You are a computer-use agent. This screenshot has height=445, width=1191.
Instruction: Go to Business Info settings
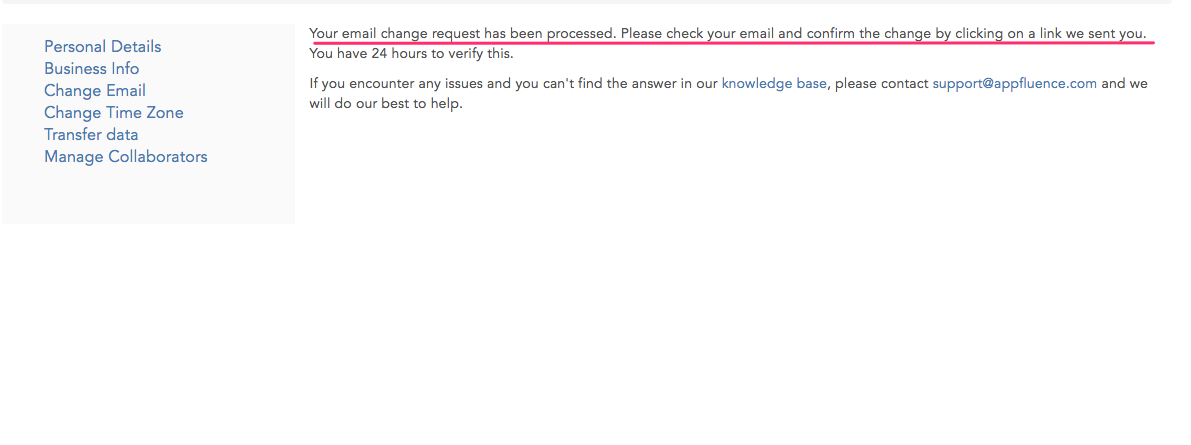pos(91,69)
